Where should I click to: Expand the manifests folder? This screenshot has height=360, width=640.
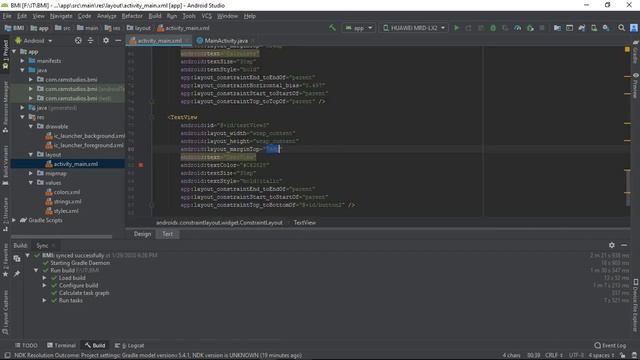(22, 61)
